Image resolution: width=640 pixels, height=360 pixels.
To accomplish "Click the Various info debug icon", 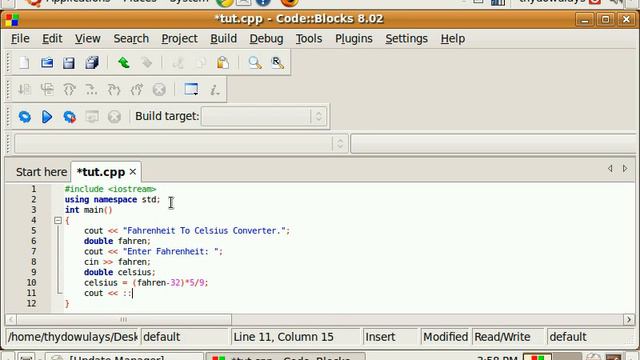I will [214, 89].
